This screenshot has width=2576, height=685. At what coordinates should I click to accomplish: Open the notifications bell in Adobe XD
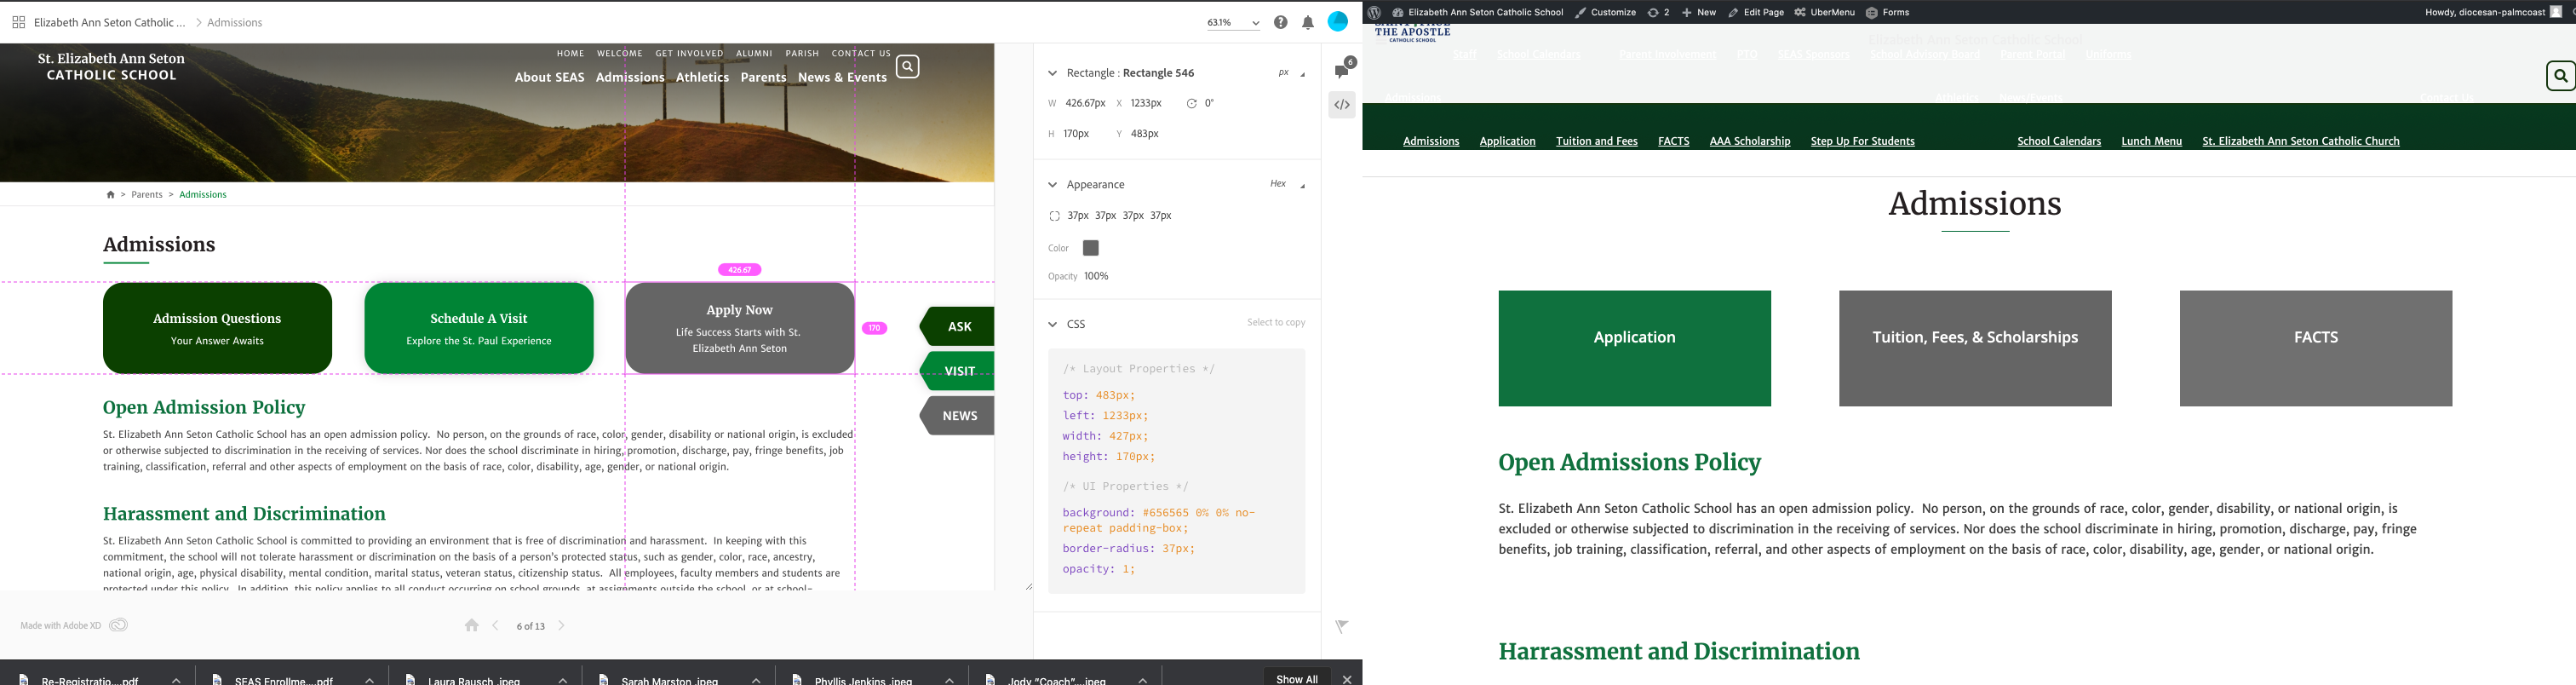pyautogui.click(x=1308, y=23)
